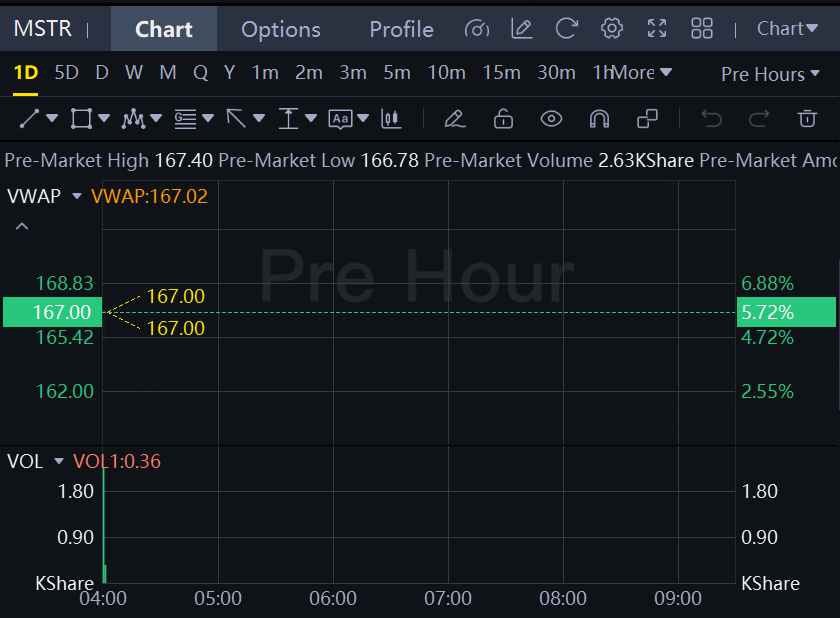840x618 pixels.
Task: Open the VWAP indicator dropdown
Action: [77, 196]
